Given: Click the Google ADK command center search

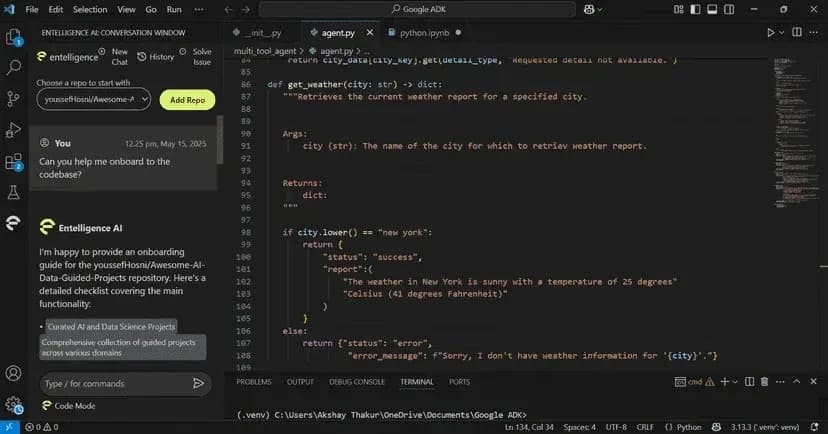Looking at the screenshot, I should 417,10.
